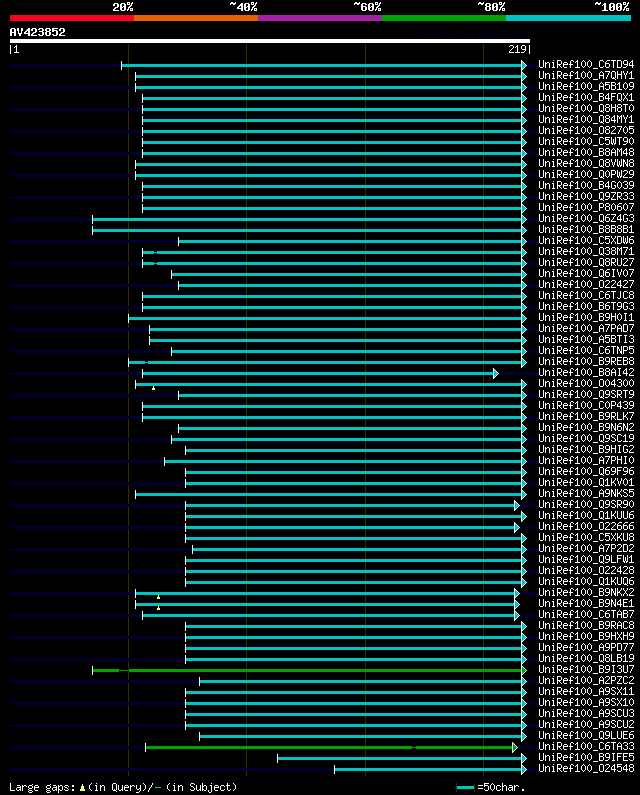This screenshot has height=795, width=640.
Task: Click the yellow gap marker on the B9N4E1 alignment
Action: coord(158,608)
